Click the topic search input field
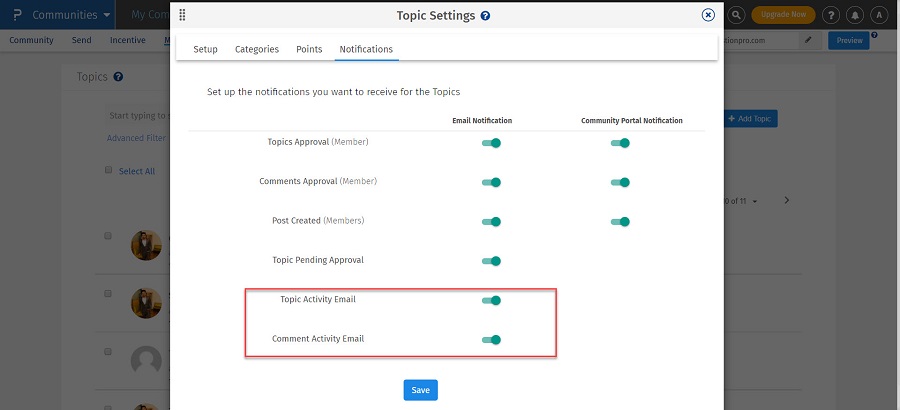Image resolution: width=900 pixels, height=410 pixels. point(139,116)
